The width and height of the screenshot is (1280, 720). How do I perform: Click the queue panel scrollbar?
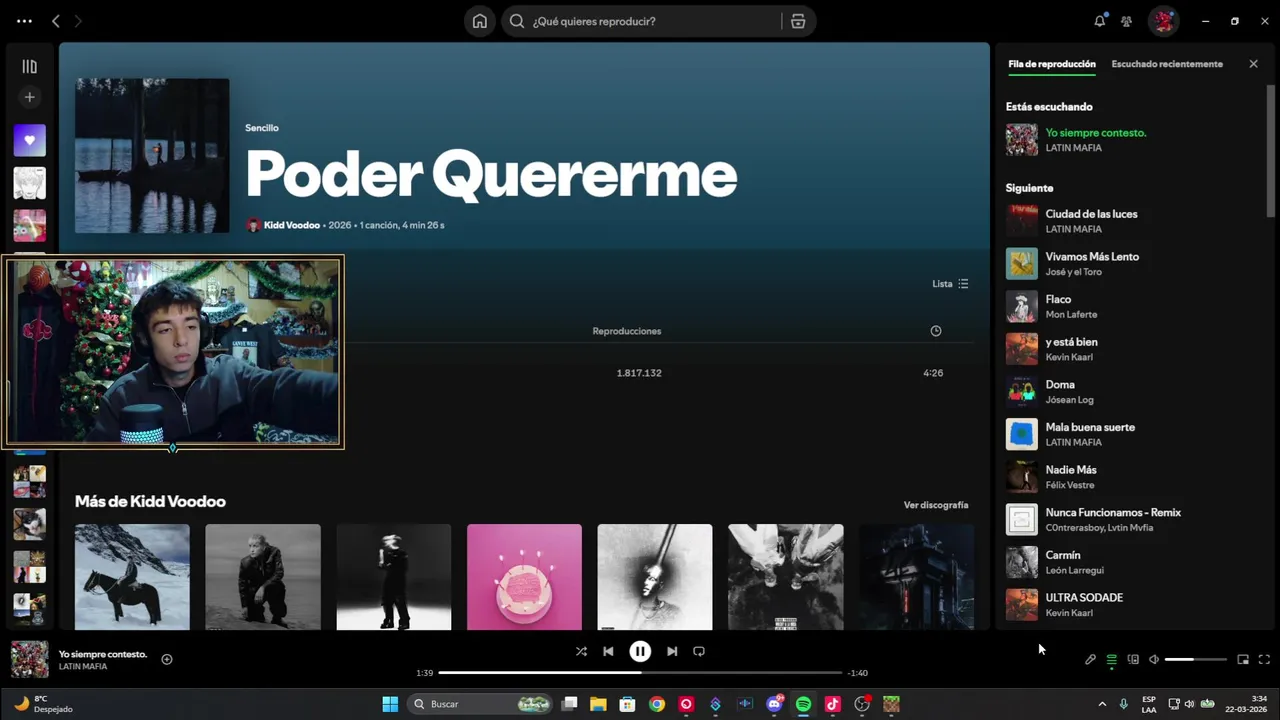pyautogui.click(x=1271, y=150)
